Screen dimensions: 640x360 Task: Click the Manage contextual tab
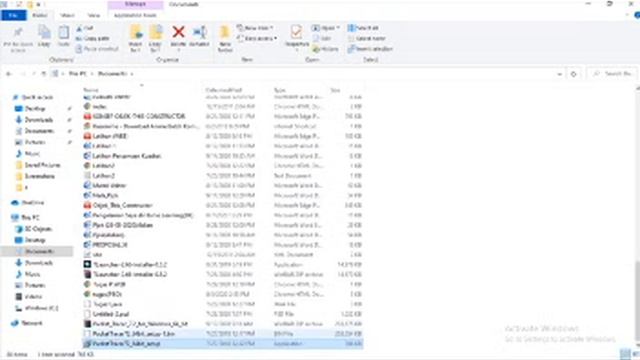[135, 4]
